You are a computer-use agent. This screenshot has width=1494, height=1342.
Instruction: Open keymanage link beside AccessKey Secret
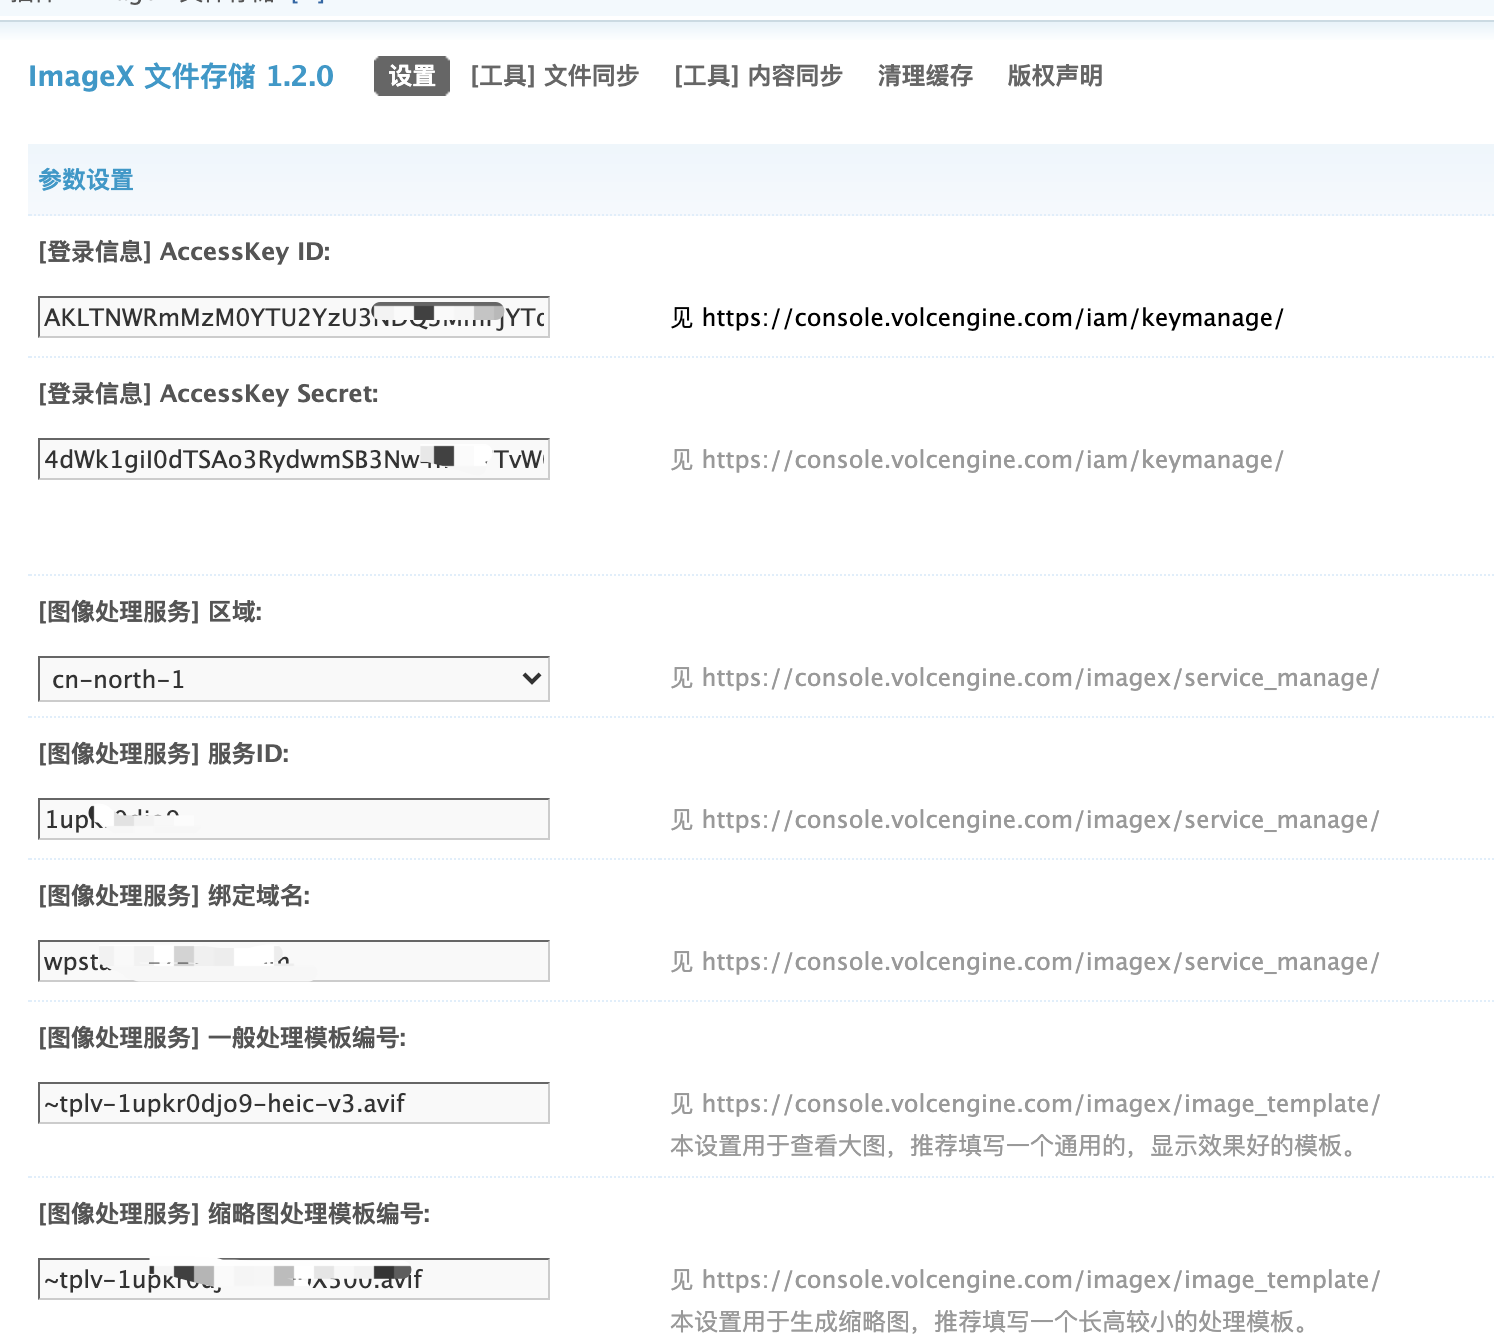click(x=993, y=460)
